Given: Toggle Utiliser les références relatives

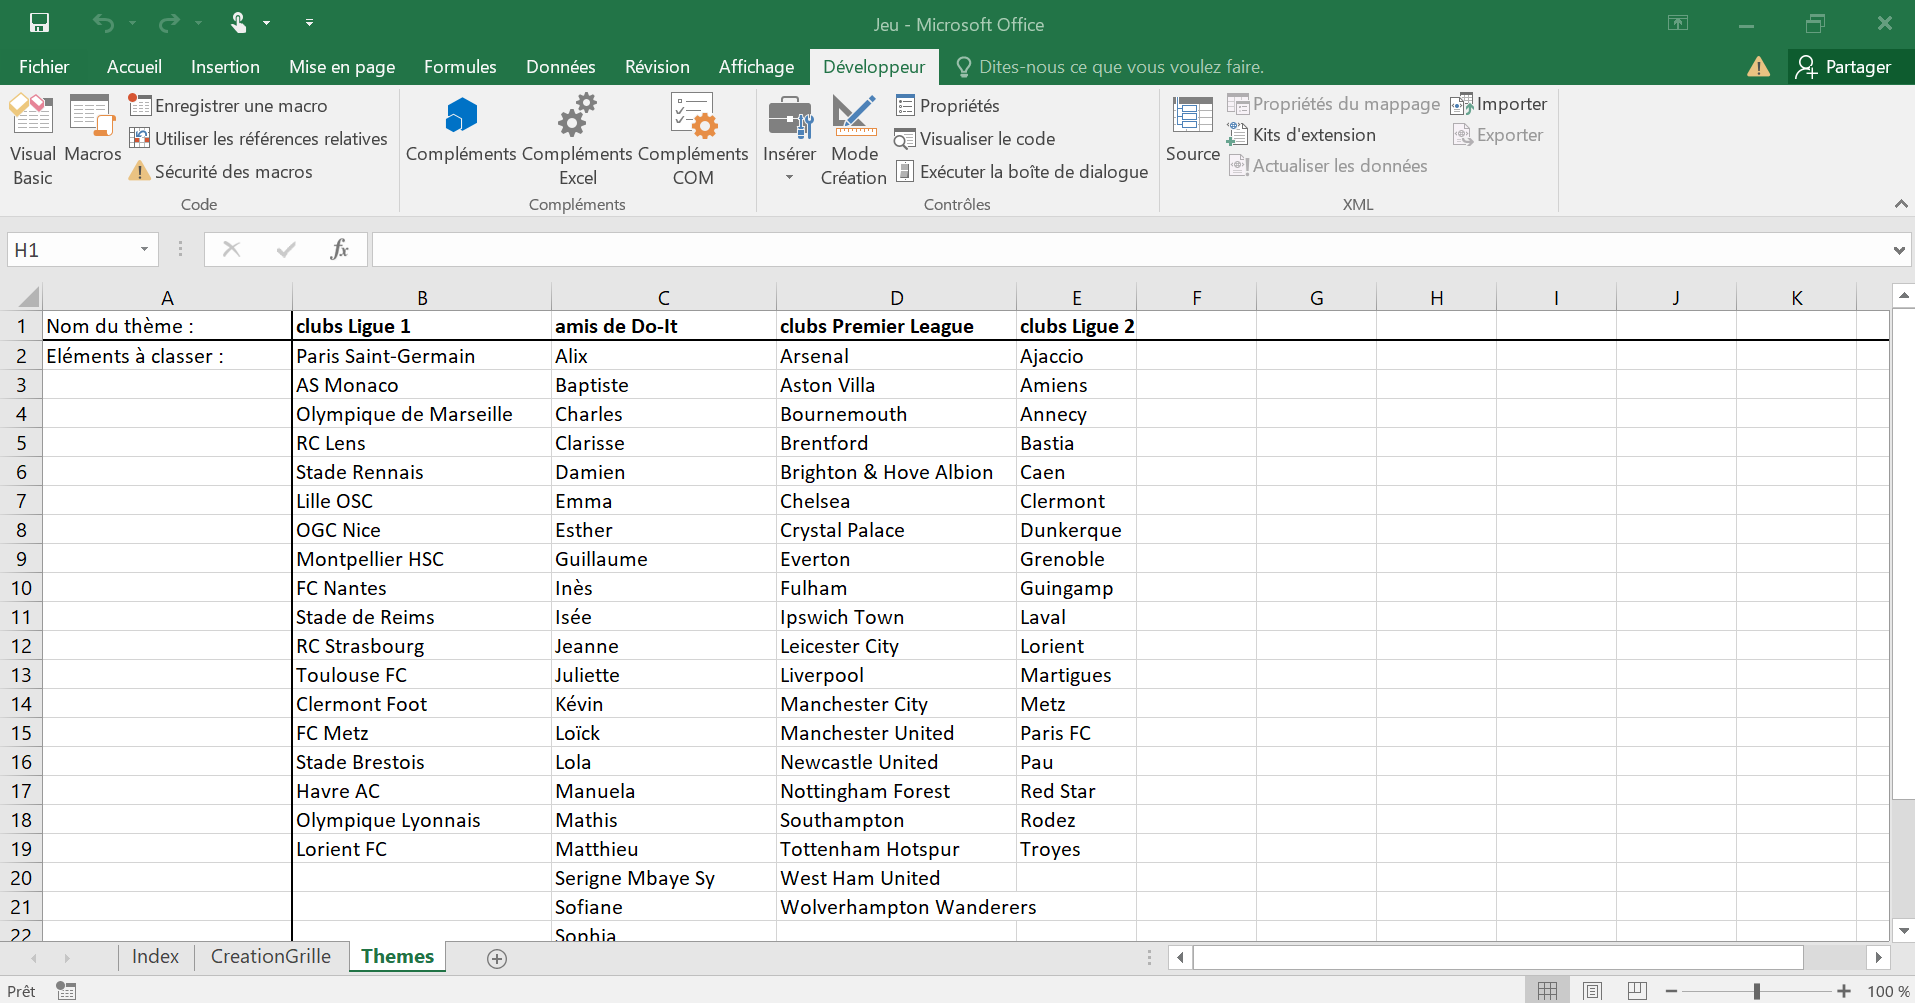Looking at the screenshot, I should point(259,139).
